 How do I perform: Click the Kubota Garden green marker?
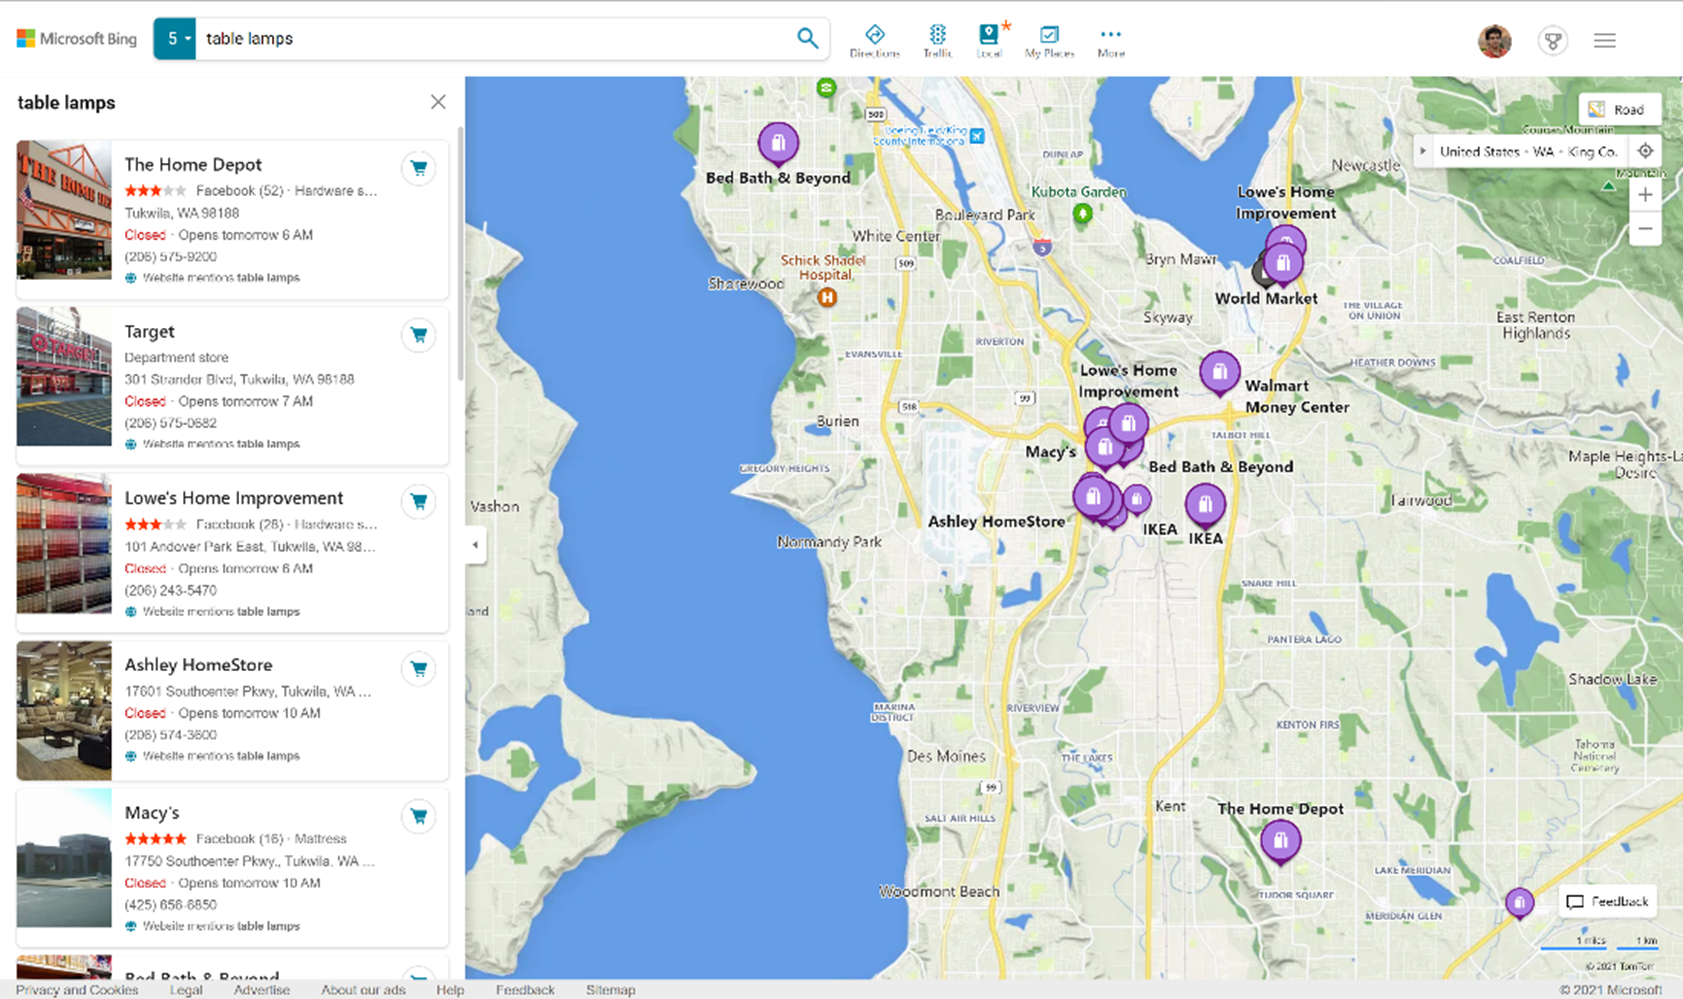pyautogui.click(x=1082, y=213)
